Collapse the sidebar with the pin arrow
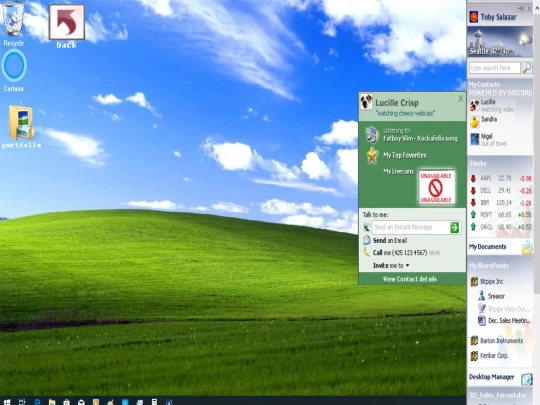This screenshot has width=540, height=405. [521, 8]
